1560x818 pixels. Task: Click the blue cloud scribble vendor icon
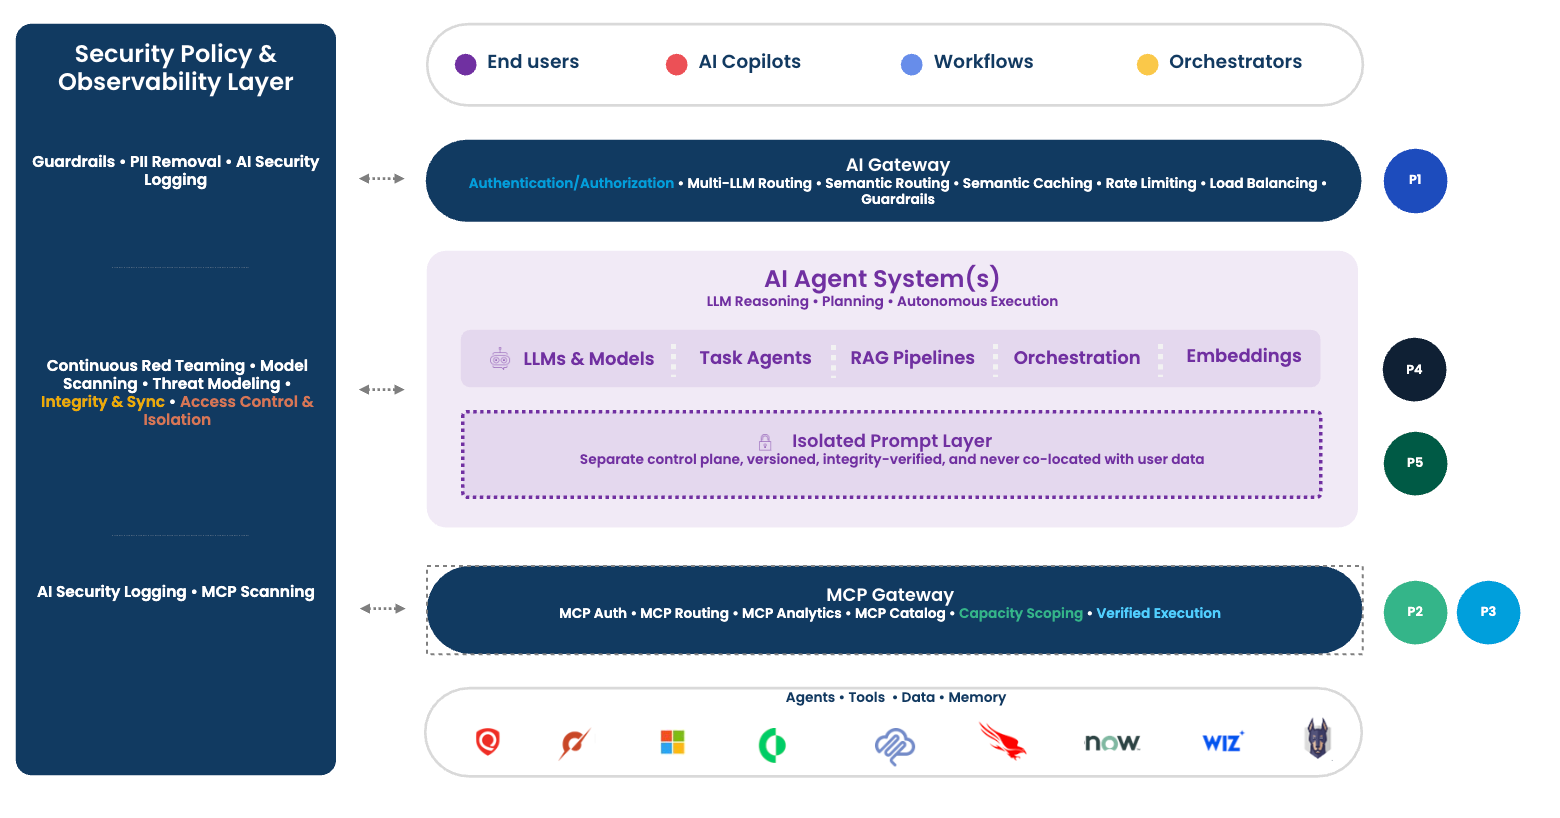point(895,743)
